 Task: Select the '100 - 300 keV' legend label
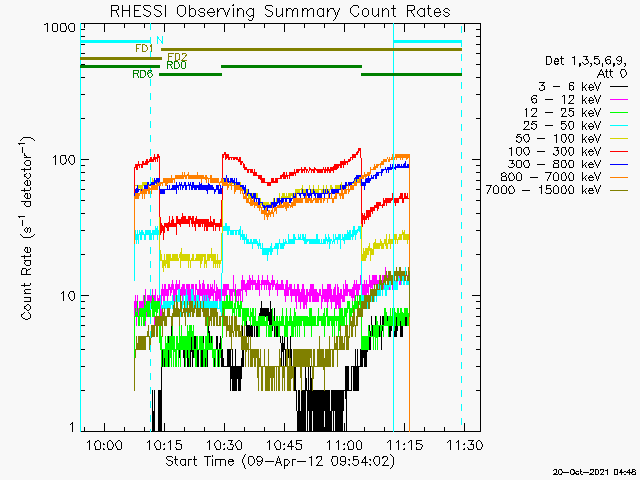tap(555, 151)
